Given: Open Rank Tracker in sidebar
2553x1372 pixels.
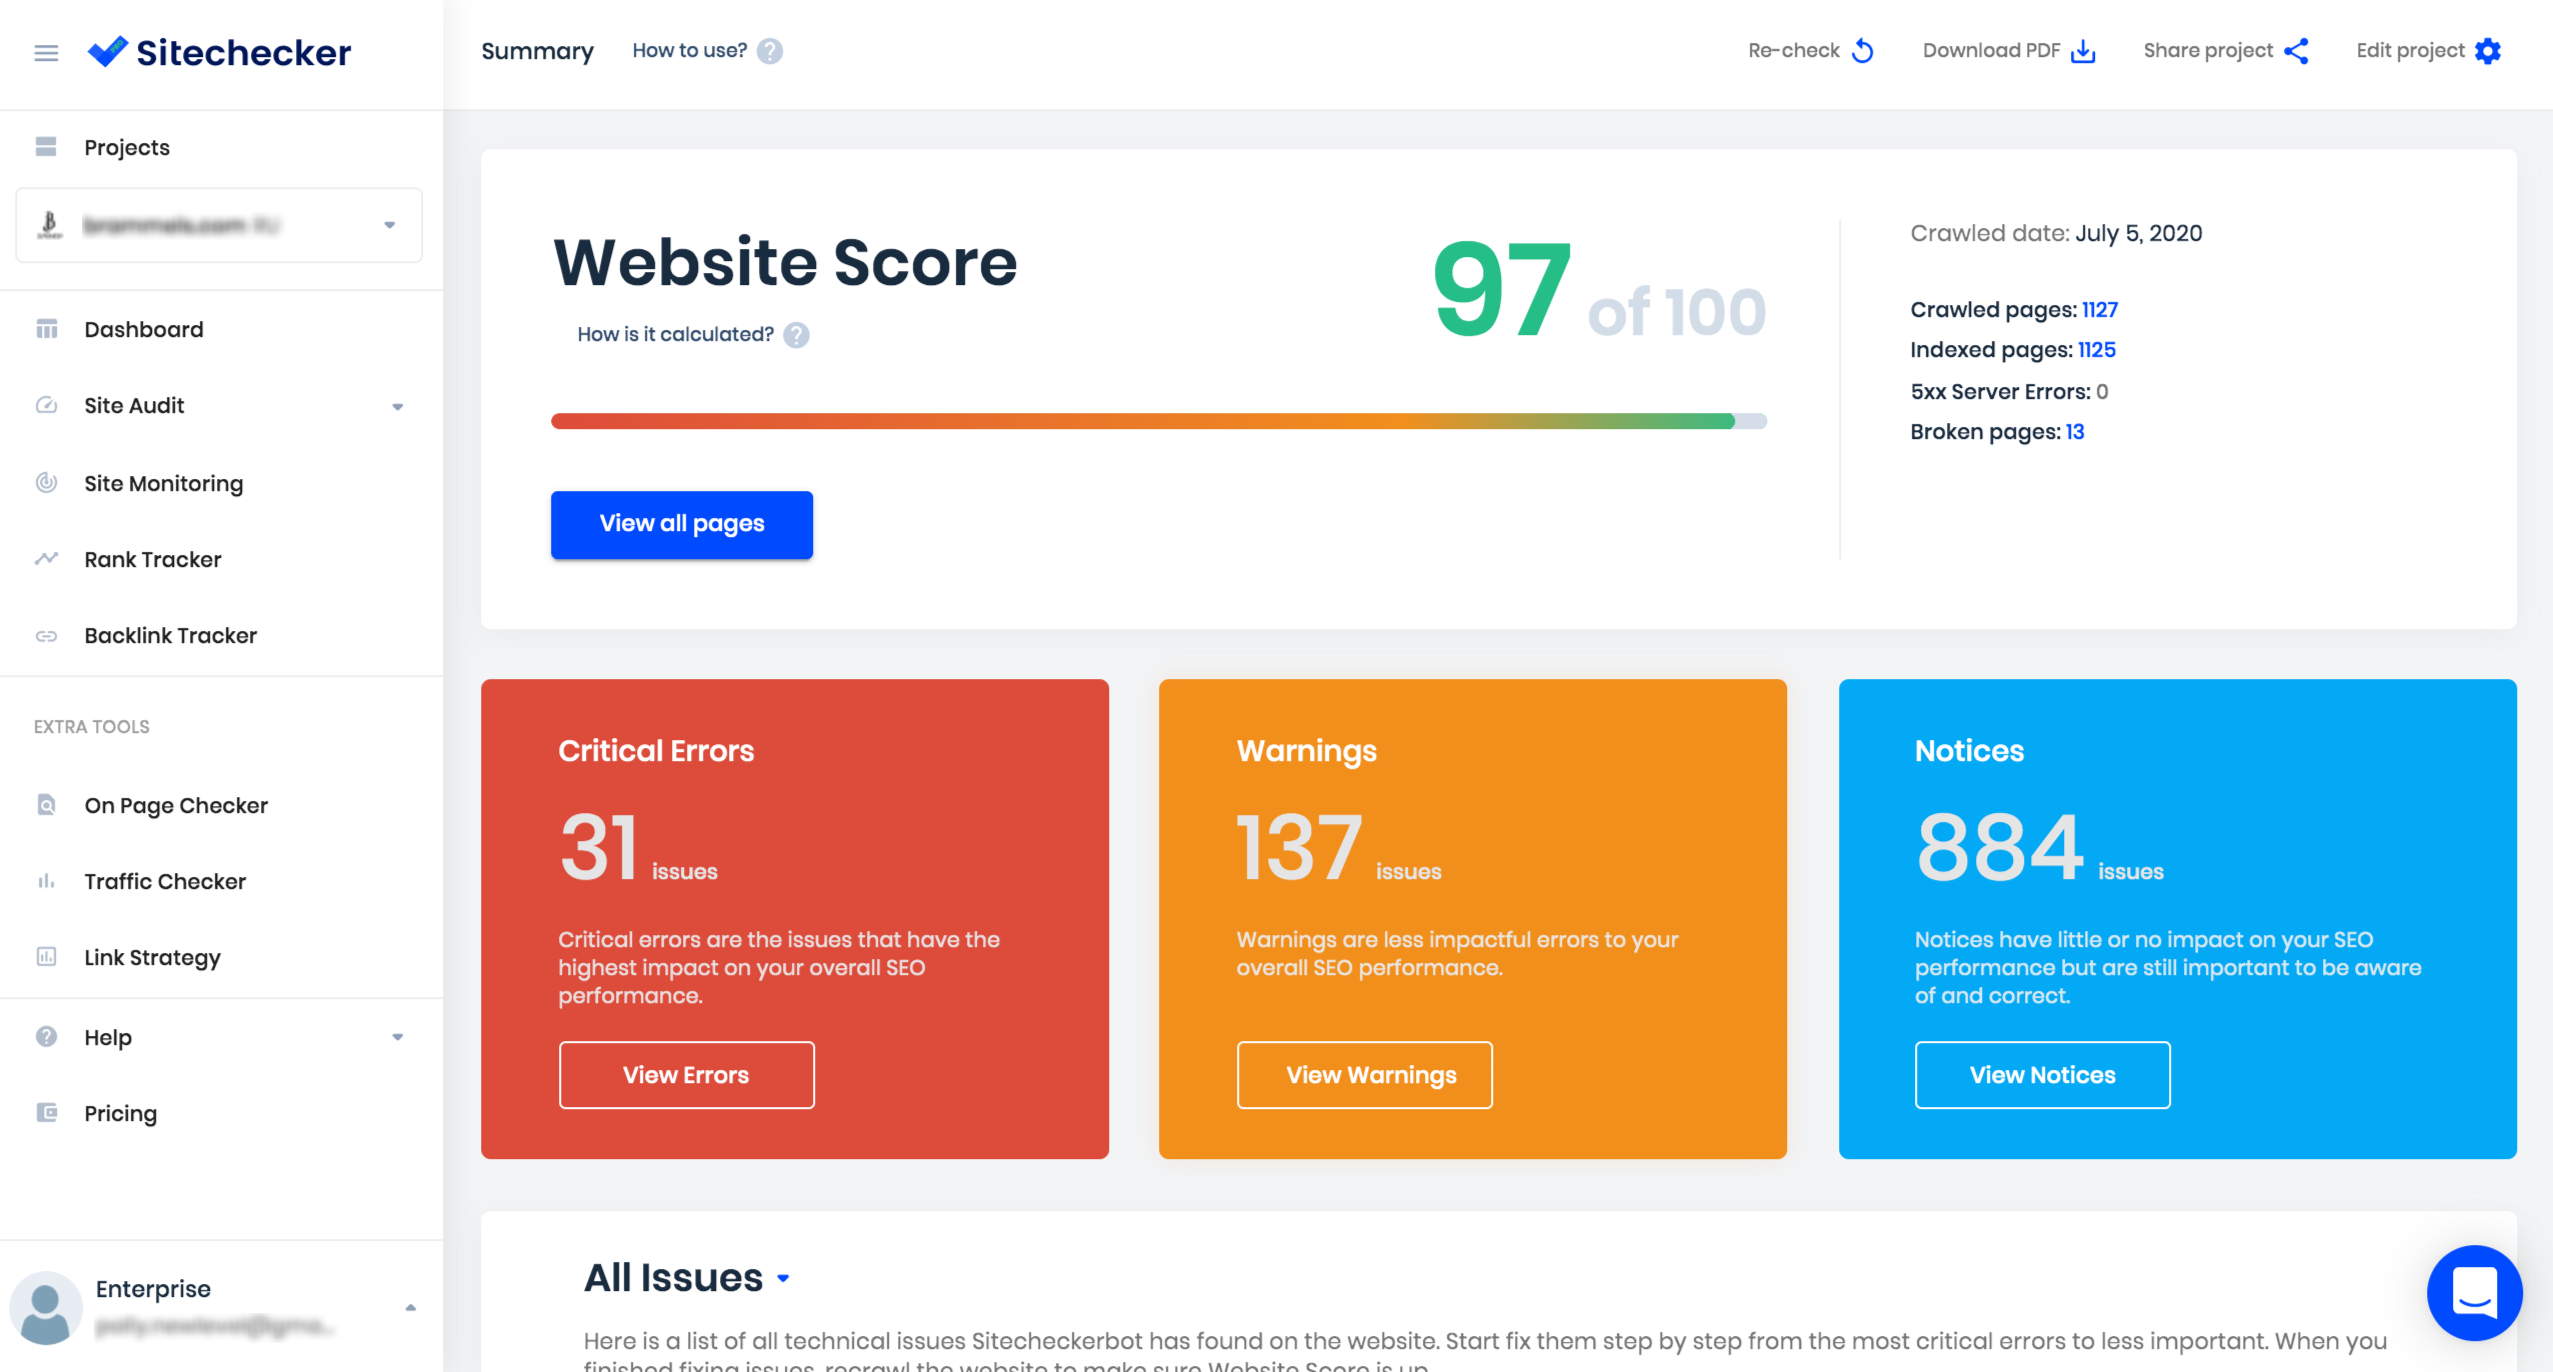Looking at the screenshot, I should click(x=152, y=560).
